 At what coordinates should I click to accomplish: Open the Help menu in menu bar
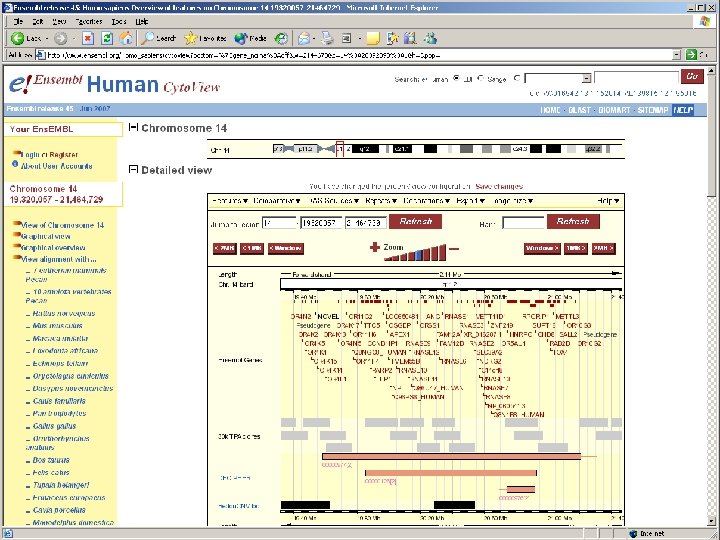pos(141,22)
